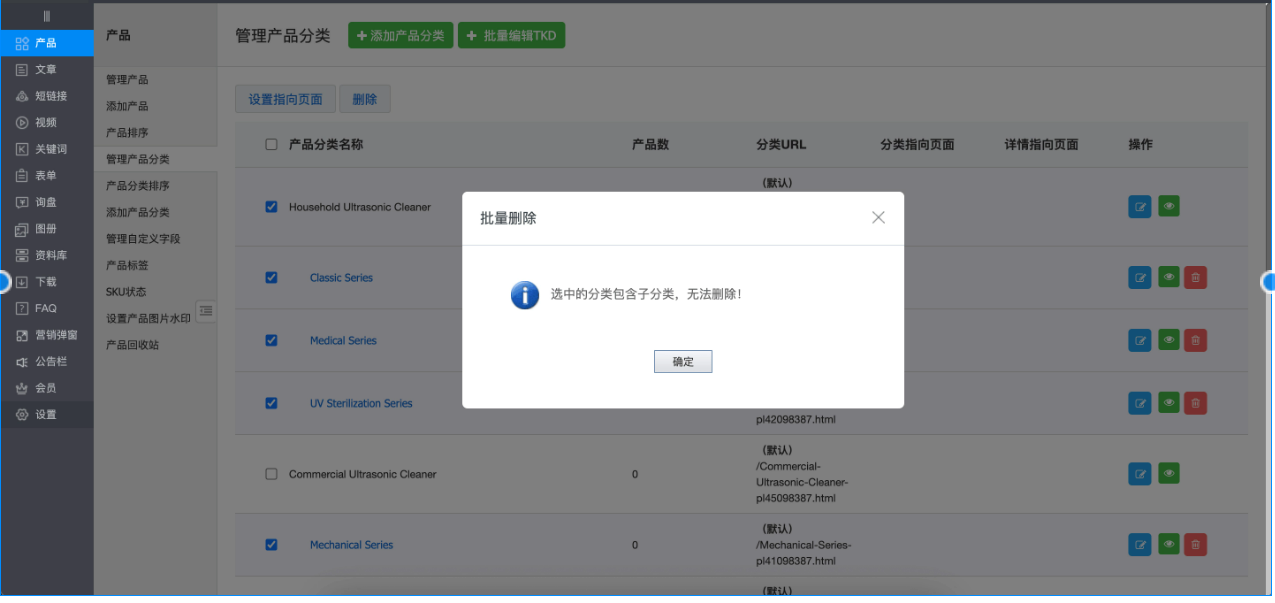Collapse sidebar using the toggle list icon
Viewport: 1275px width, 603px height.
[x=206, y=311]
